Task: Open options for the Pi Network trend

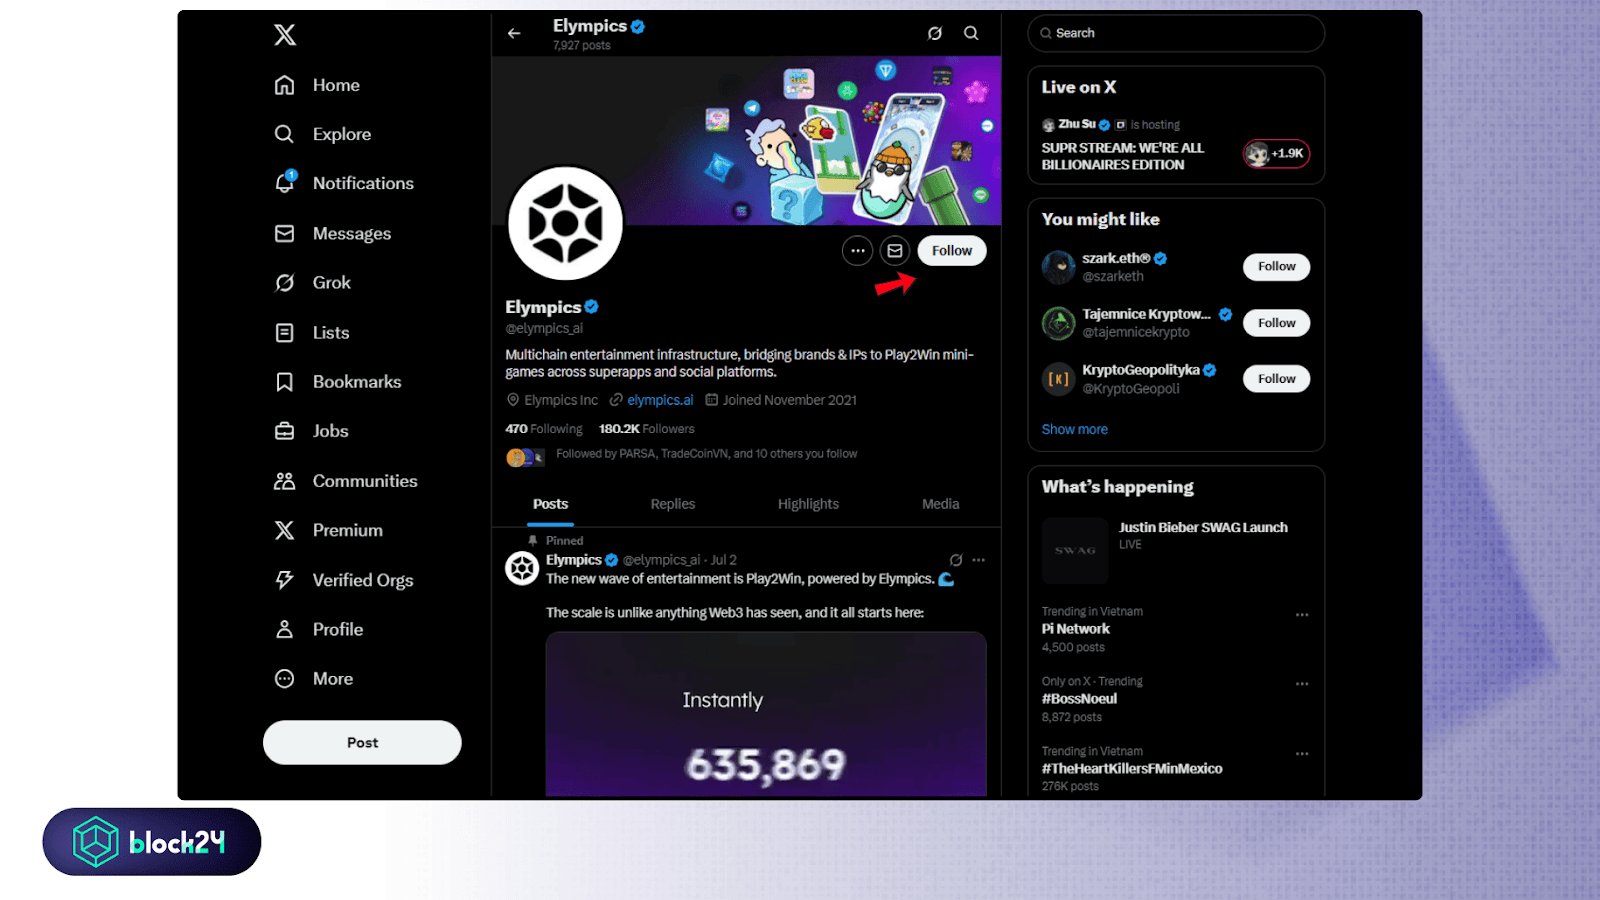Action: 1302,615
